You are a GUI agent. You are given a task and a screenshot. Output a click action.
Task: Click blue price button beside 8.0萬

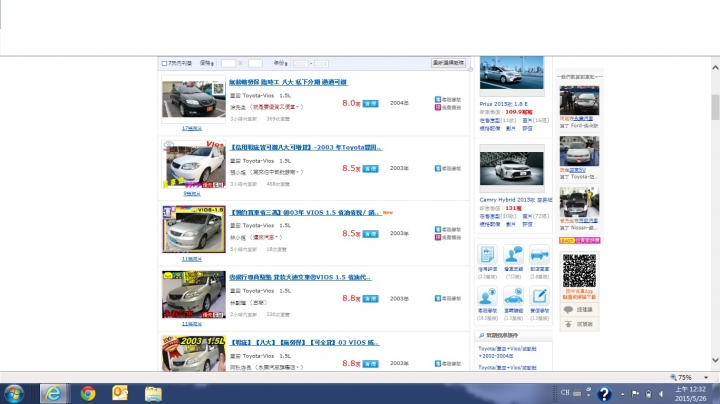click(371, 104)
